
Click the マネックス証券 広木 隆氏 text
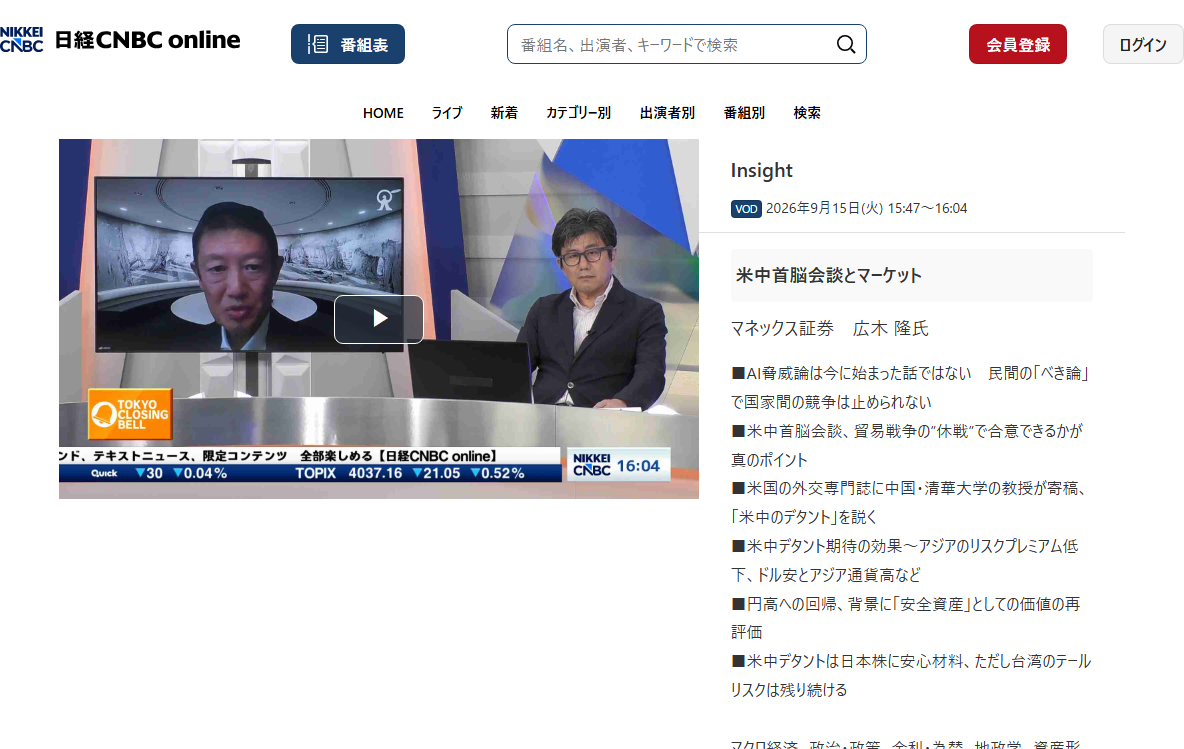click(x=829, y=328)
